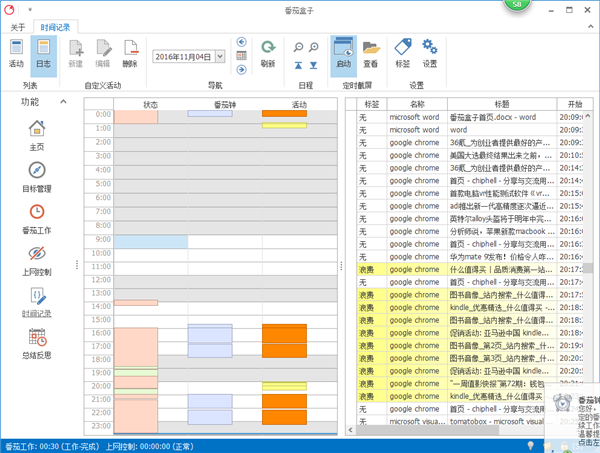600x453 pixels.
Task: Switch list view to 活动
Action: point(16,52)
